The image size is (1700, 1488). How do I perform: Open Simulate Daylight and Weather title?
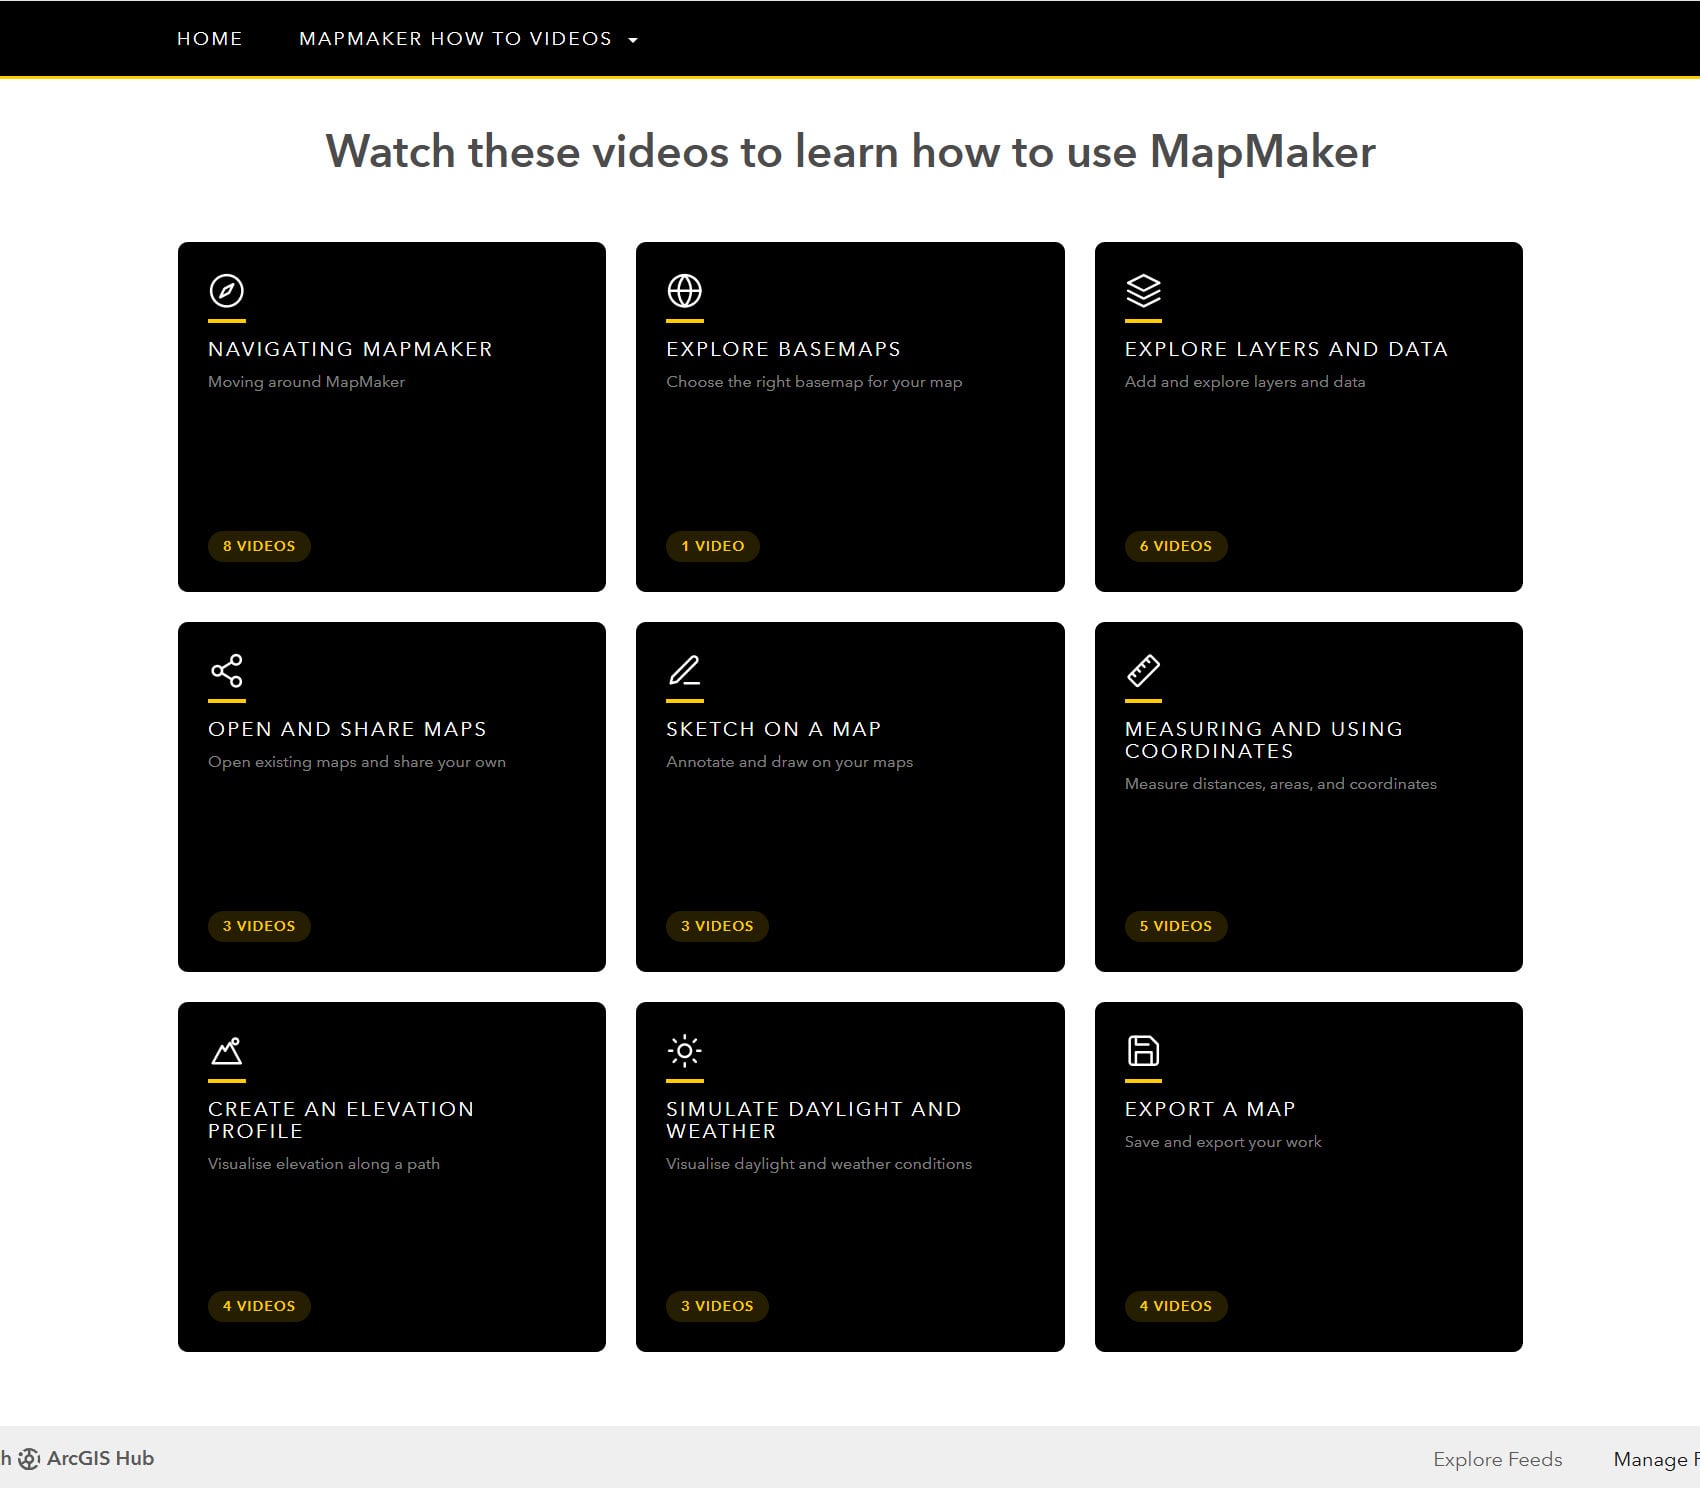click(813, 1120)
